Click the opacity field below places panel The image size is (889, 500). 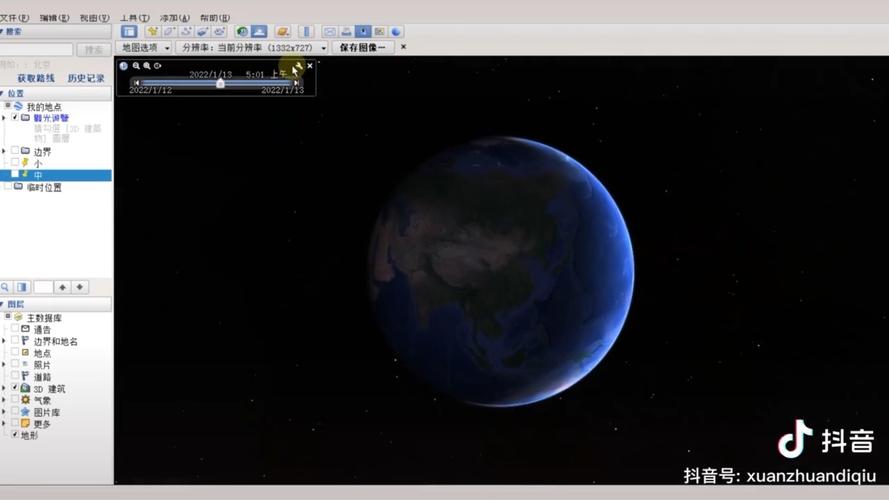pos(43,287)
